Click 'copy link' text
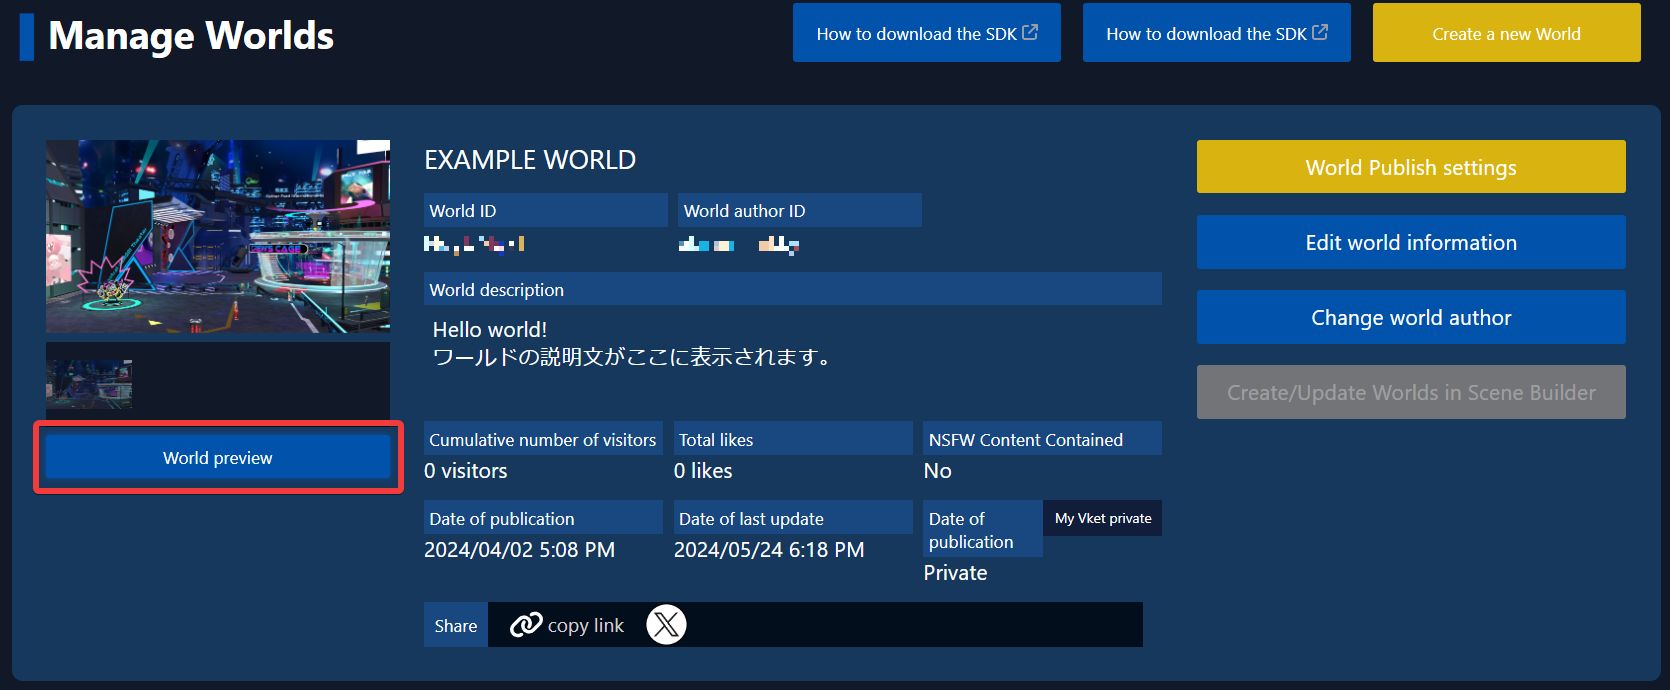 pos(585,625)
